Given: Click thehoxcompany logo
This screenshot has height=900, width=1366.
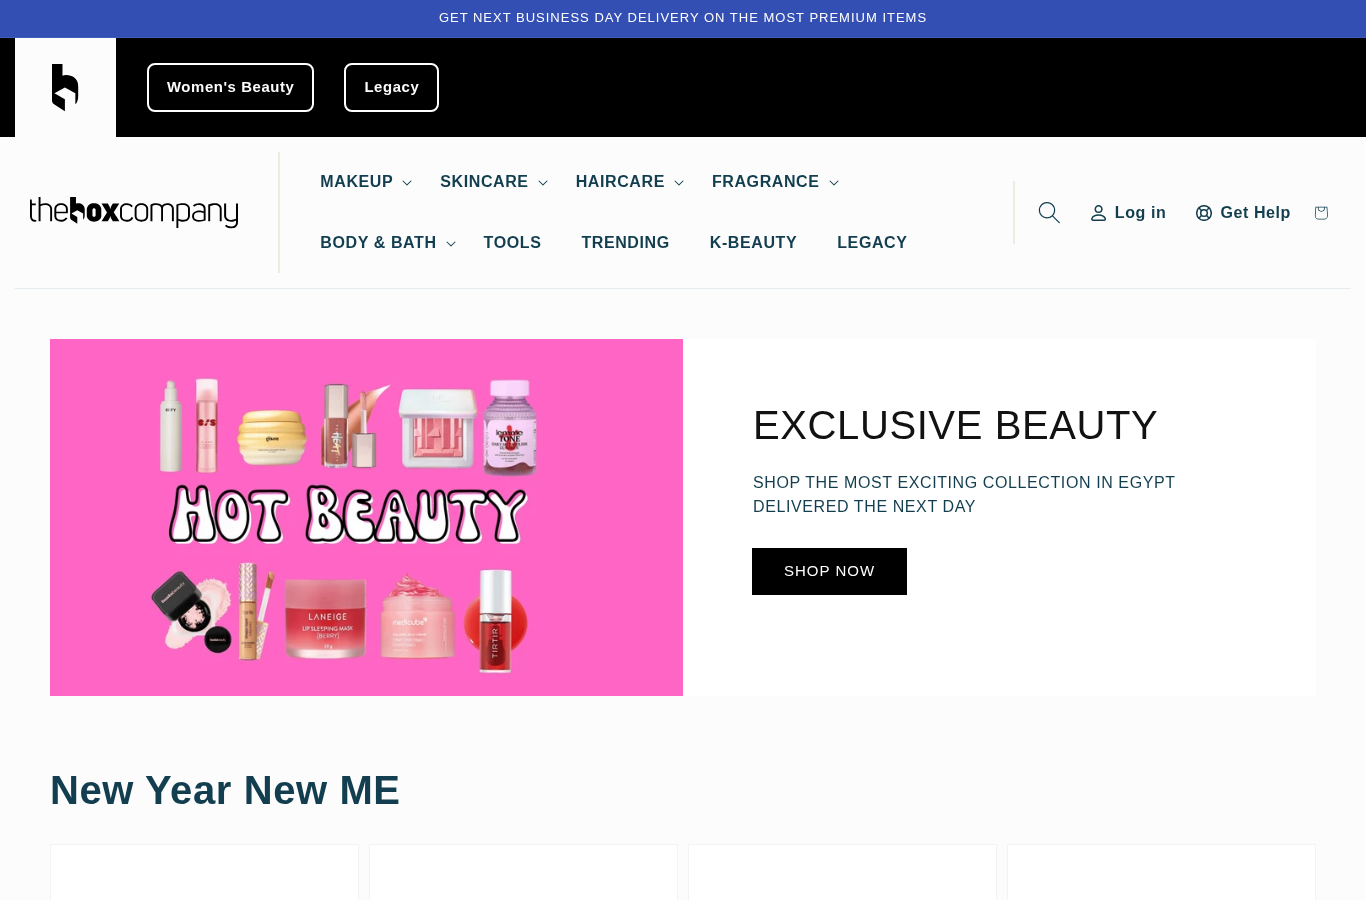Looking at the screenshot, I should click(134, 212).
